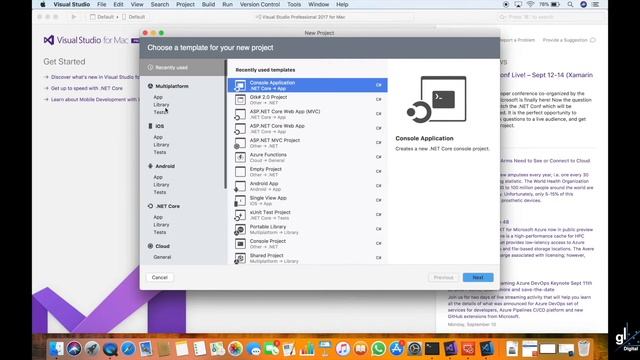Click the Gtk# 2.0 Project template icon
Image resolution: width=640 pixels, height=360 pixels.
[240, 100]
